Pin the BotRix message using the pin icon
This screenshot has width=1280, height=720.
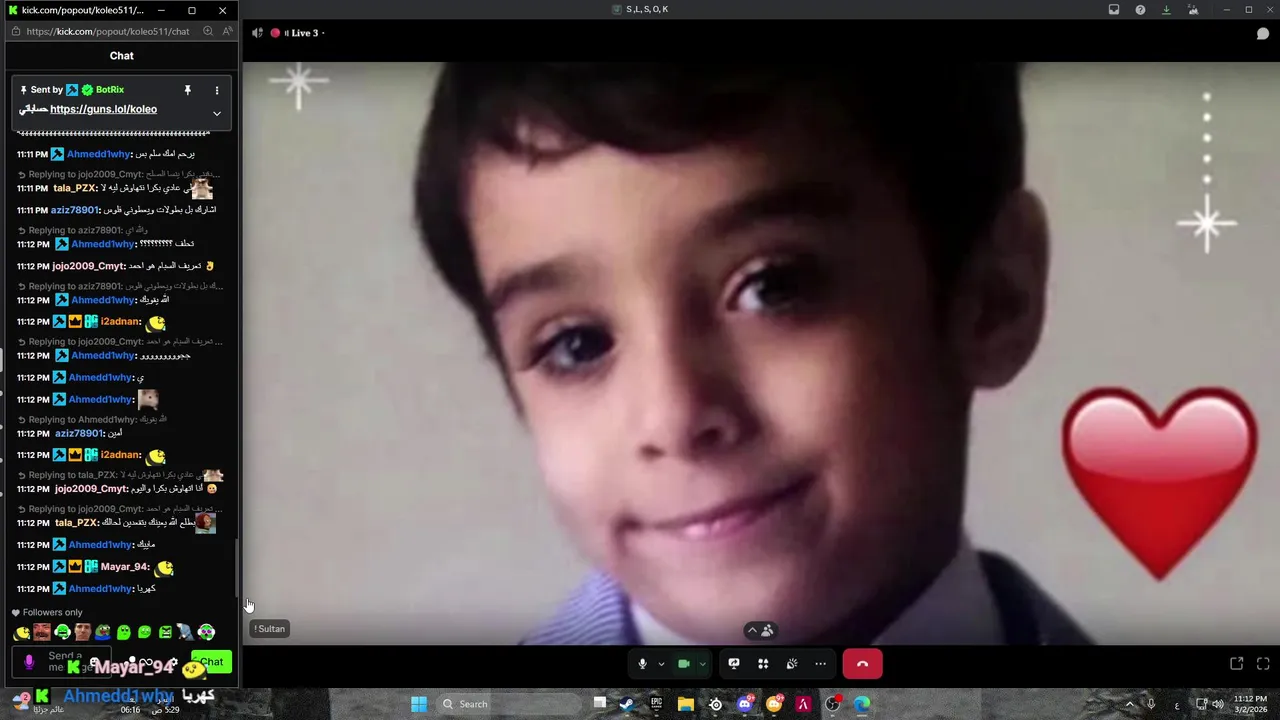click(x=187, y=90)
